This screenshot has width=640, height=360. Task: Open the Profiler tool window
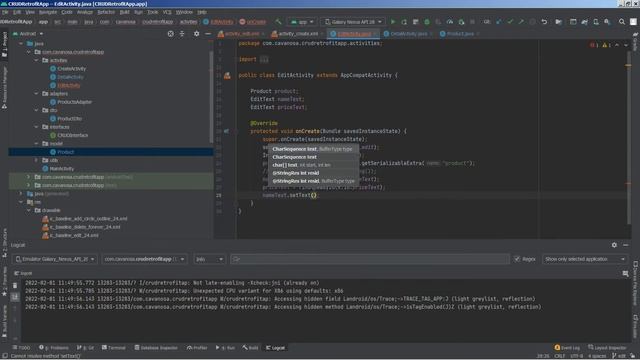click(x=197, y=348)
